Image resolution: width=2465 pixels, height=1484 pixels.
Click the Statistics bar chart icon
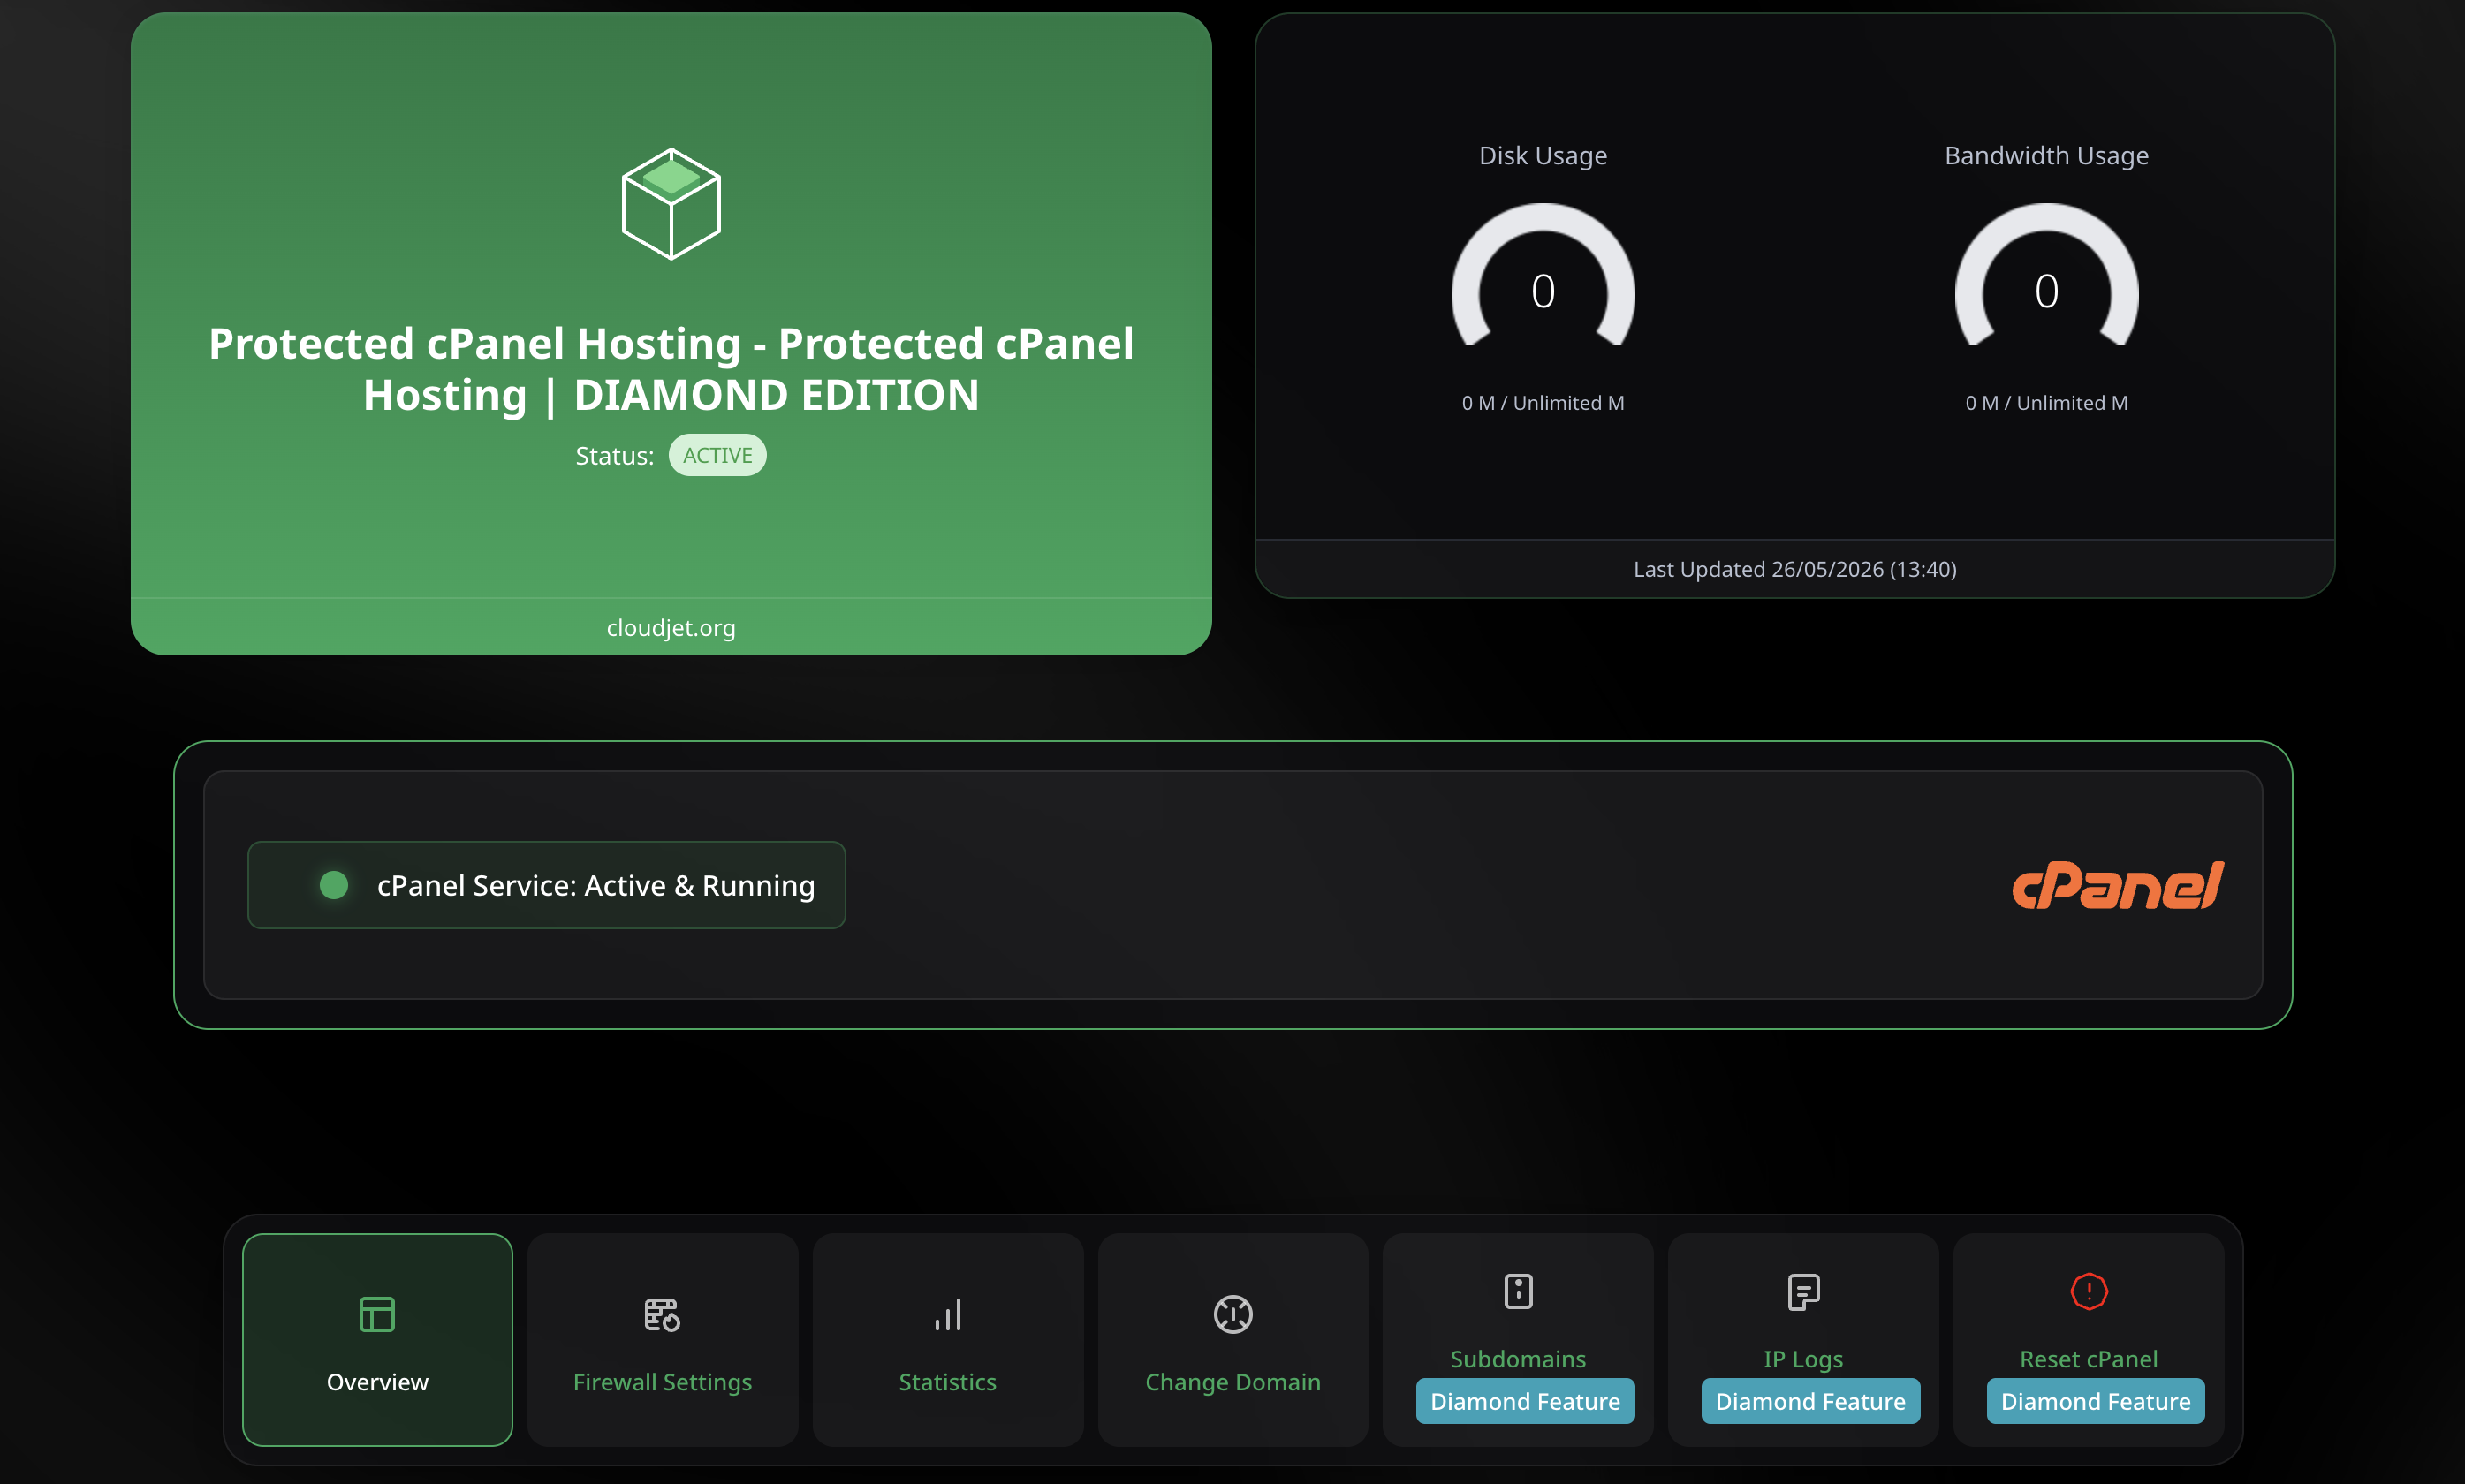pyautogui.click(x=947, y=1314)
